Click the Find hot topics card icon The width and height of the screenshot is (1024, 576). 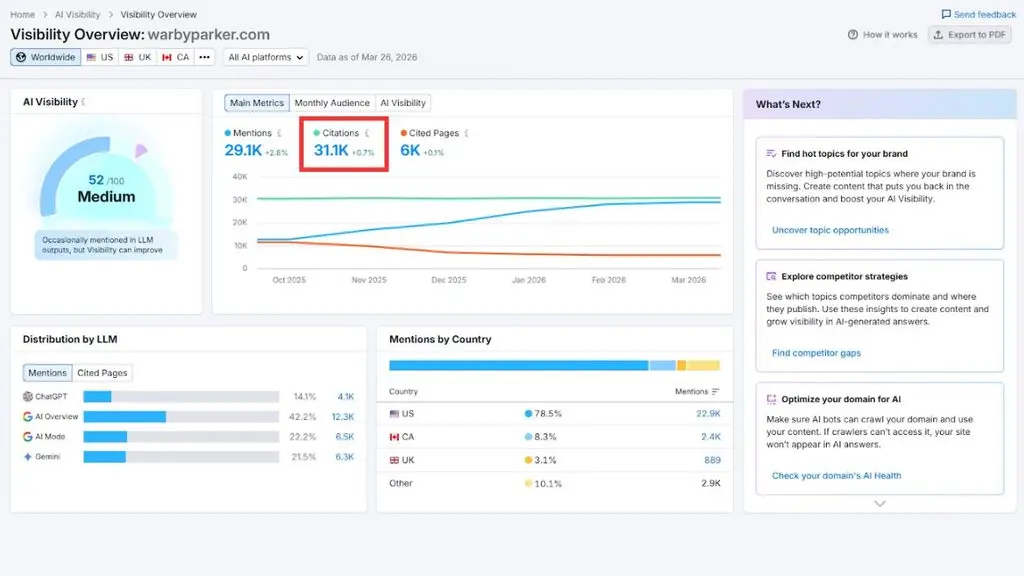tap(771, 153)
